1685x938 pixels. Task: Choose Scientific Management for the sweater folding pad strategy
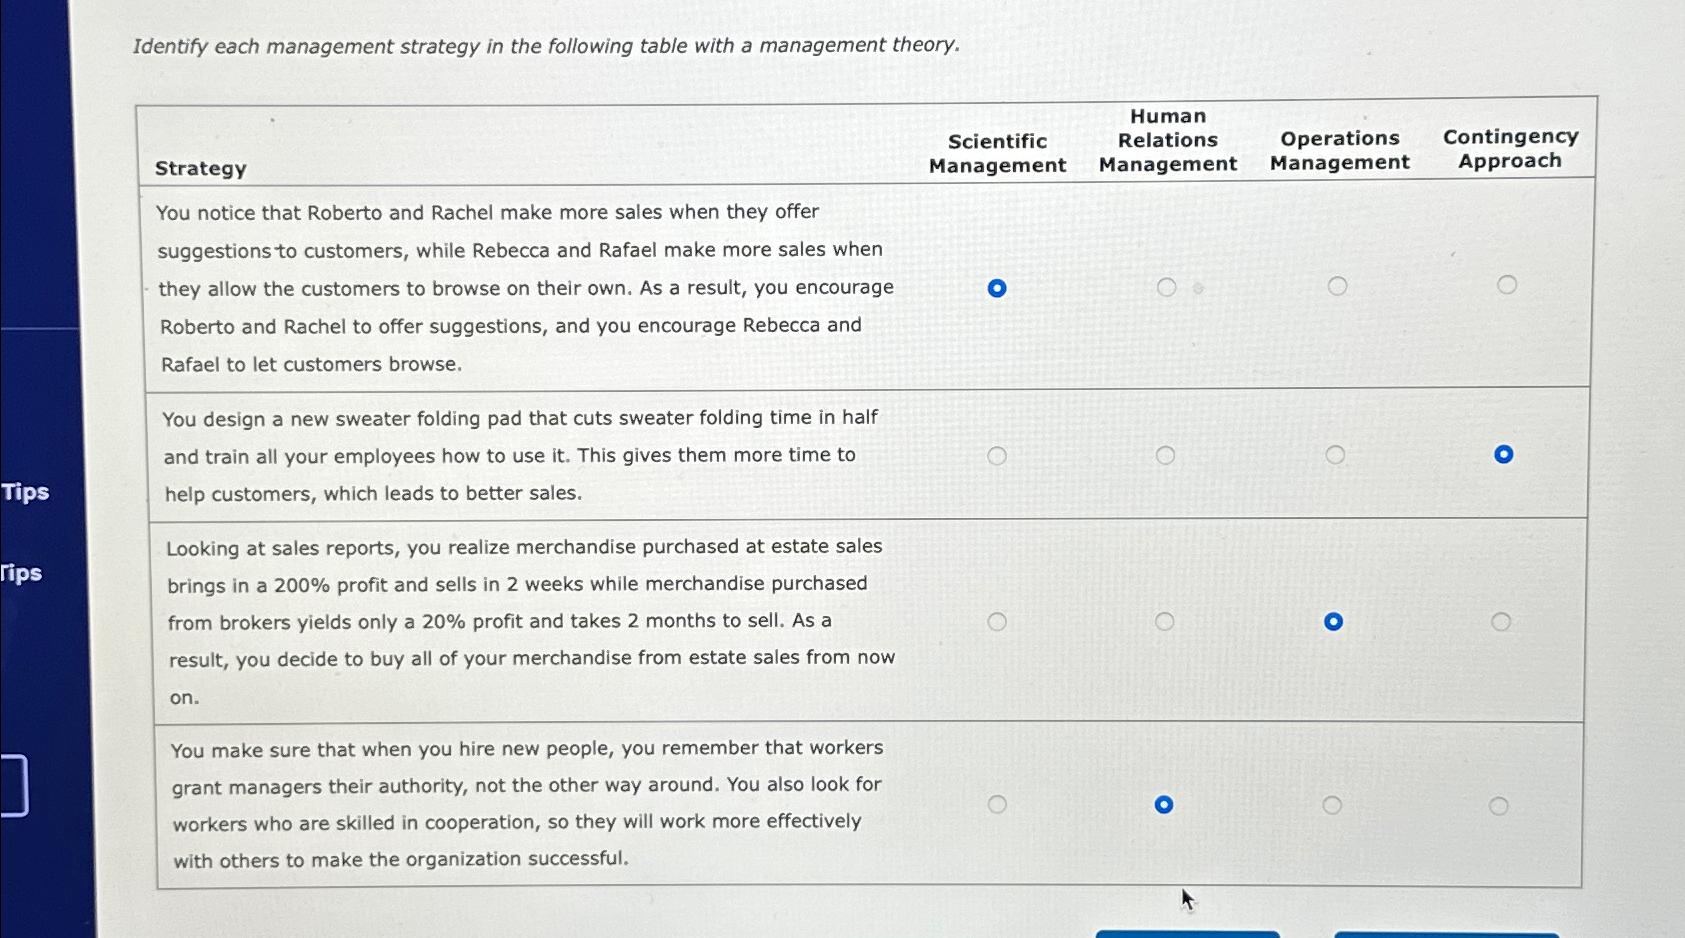pos(997,456)
